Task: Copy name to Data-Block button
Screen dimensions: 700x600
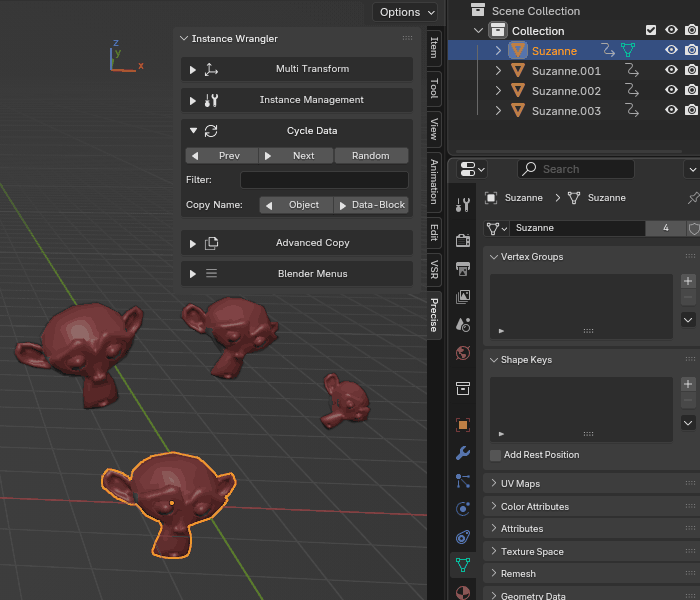Action: (371, 205)
